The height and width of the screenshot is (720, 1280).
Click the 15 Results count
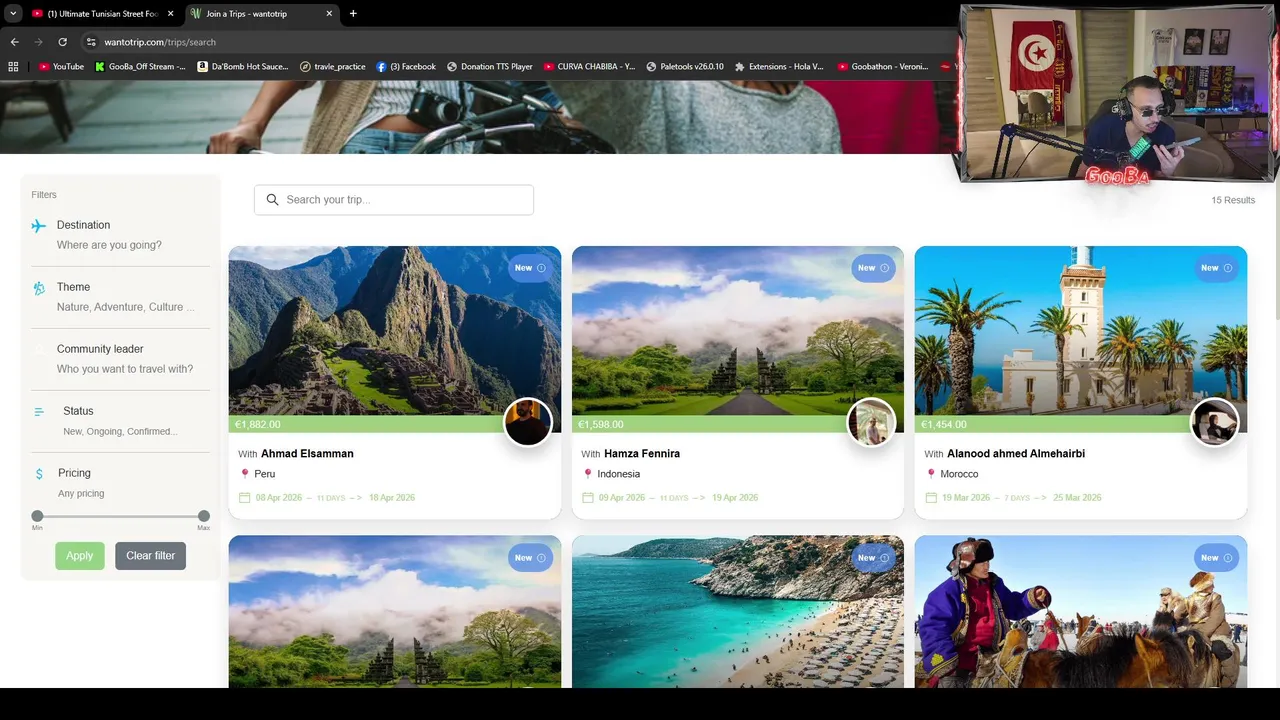click(1233, 200)
